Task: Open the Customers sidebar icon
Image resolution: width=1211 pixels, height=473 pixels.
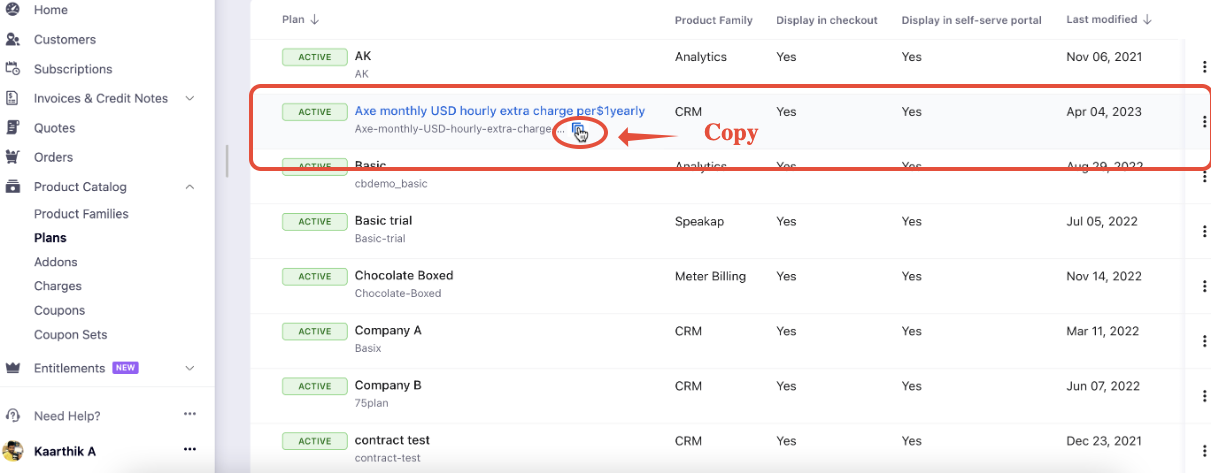Action: pyautogui.click(x=13, y=40)
